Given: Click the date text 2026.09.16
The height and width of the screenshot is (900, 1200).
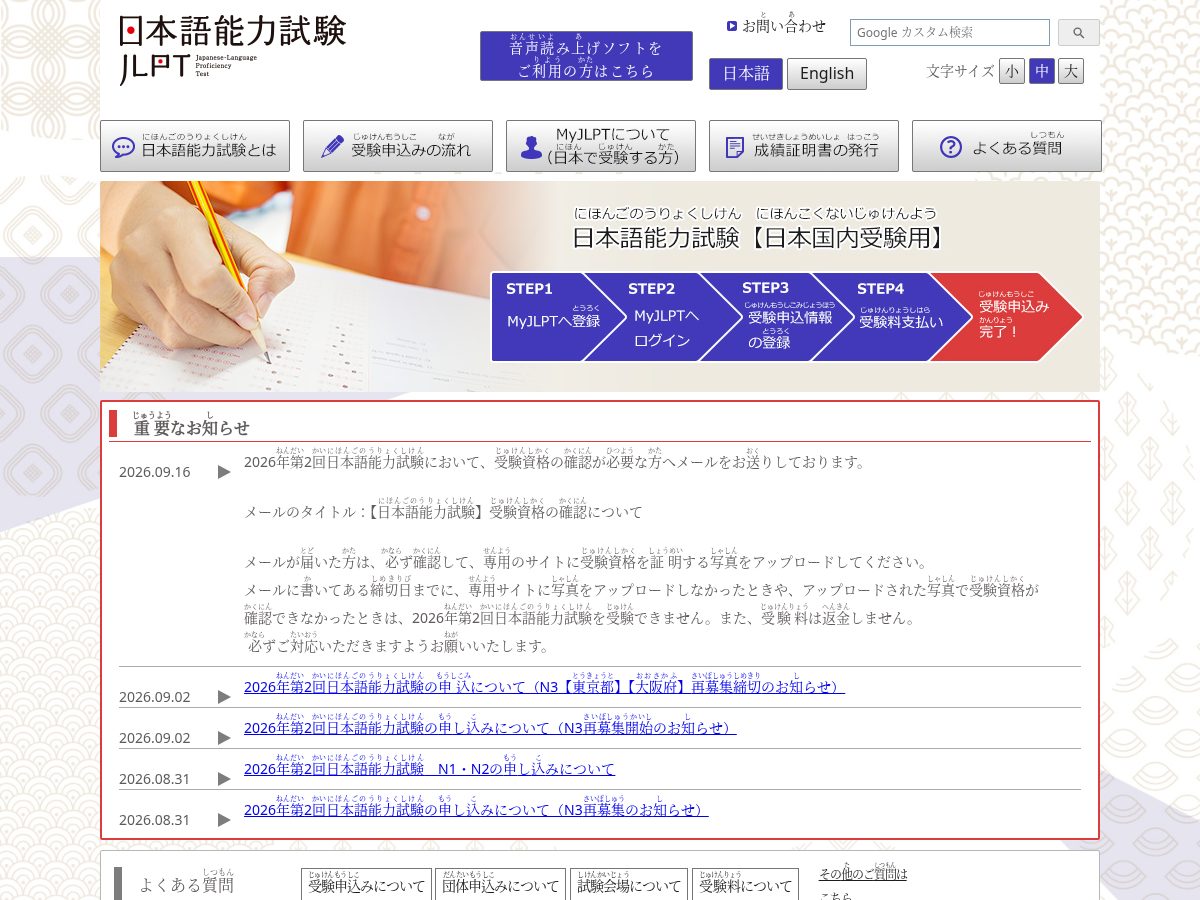Looking at the screenshot, I should (154, 472).
